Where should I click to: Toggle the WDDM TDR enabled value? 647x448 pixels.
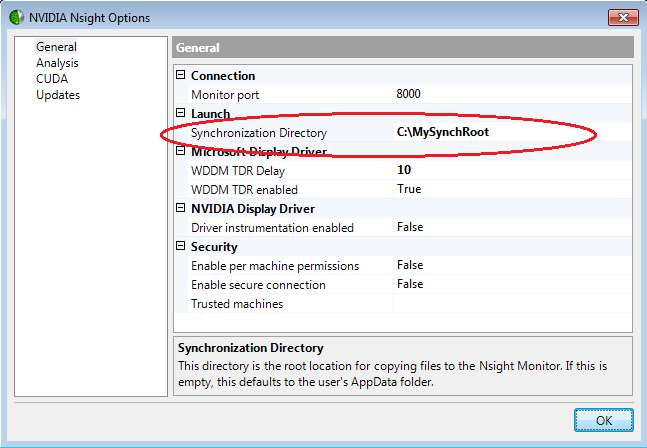pos(510,189)
